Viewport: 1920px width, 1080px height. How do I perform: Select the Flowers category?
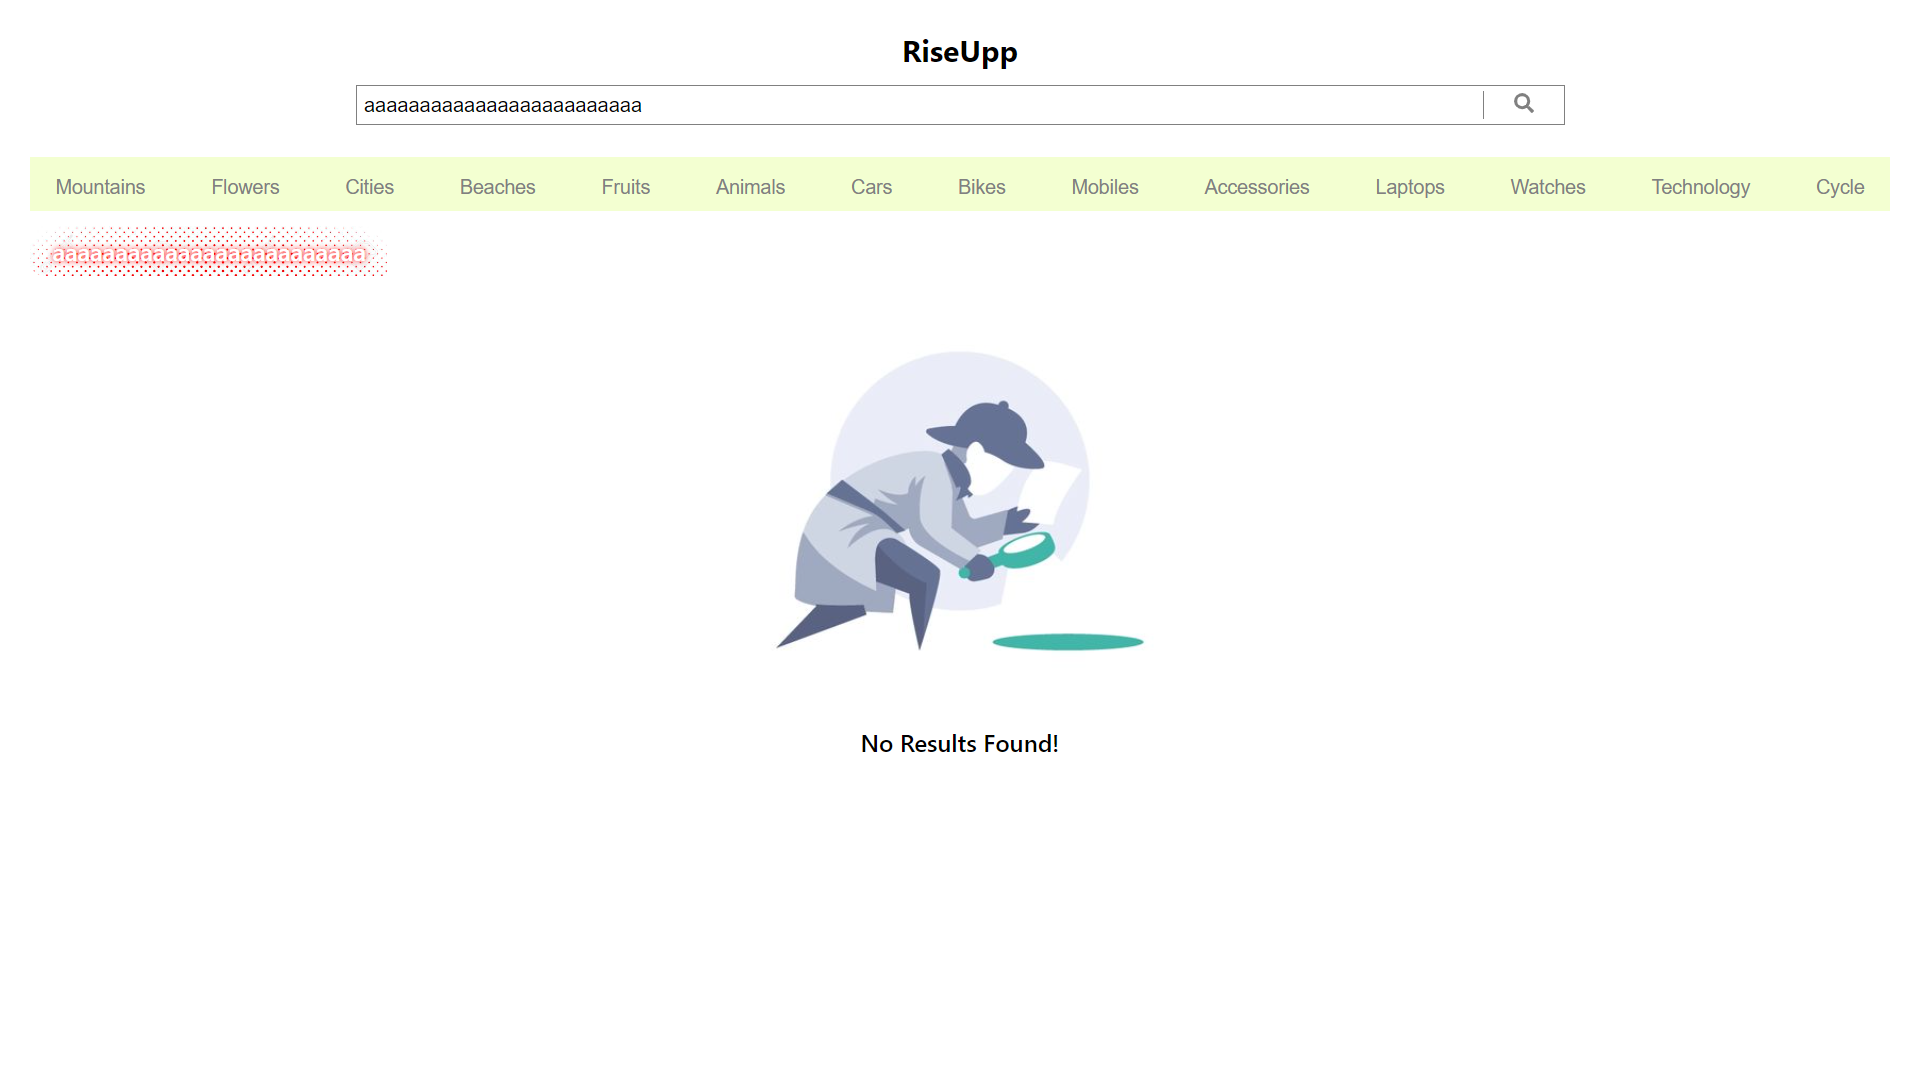(245, 187)
